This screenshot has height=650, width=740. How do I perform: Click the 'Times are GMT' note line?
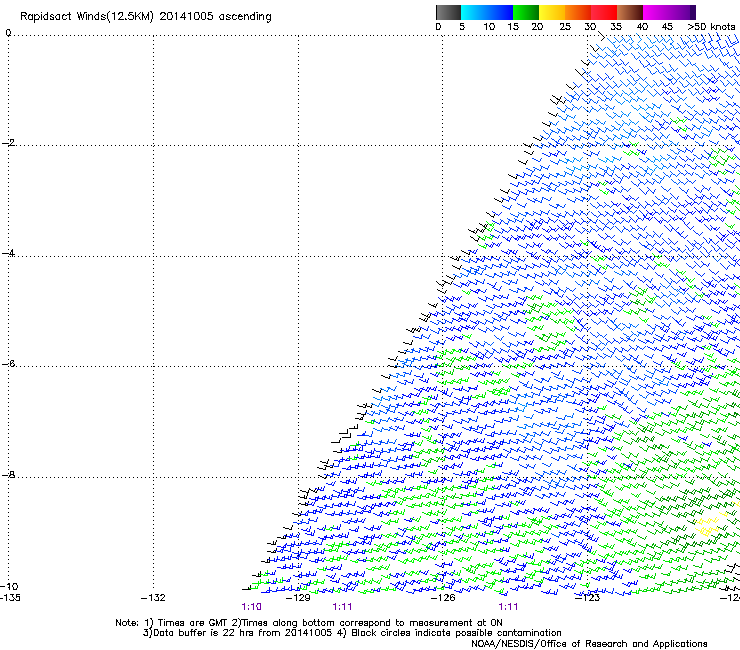(x=309, y=623)
